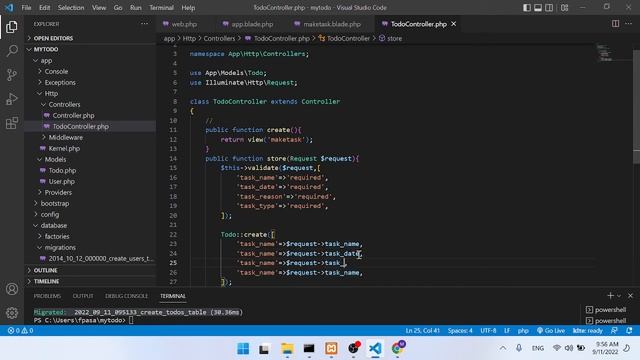Open the create_users migration file

click(90, 258)
